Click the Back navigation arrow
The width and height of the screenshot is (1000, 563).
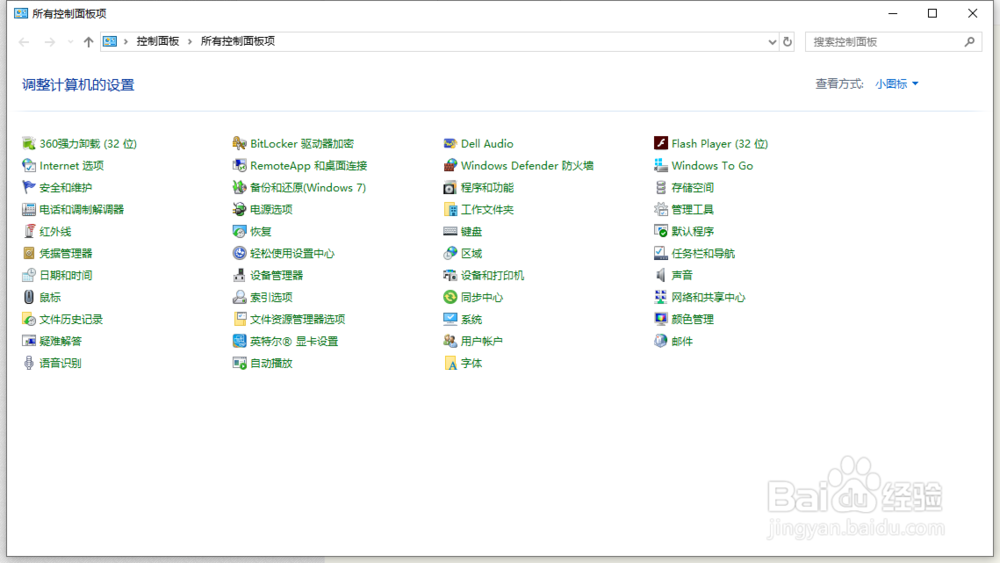[24, 42]
